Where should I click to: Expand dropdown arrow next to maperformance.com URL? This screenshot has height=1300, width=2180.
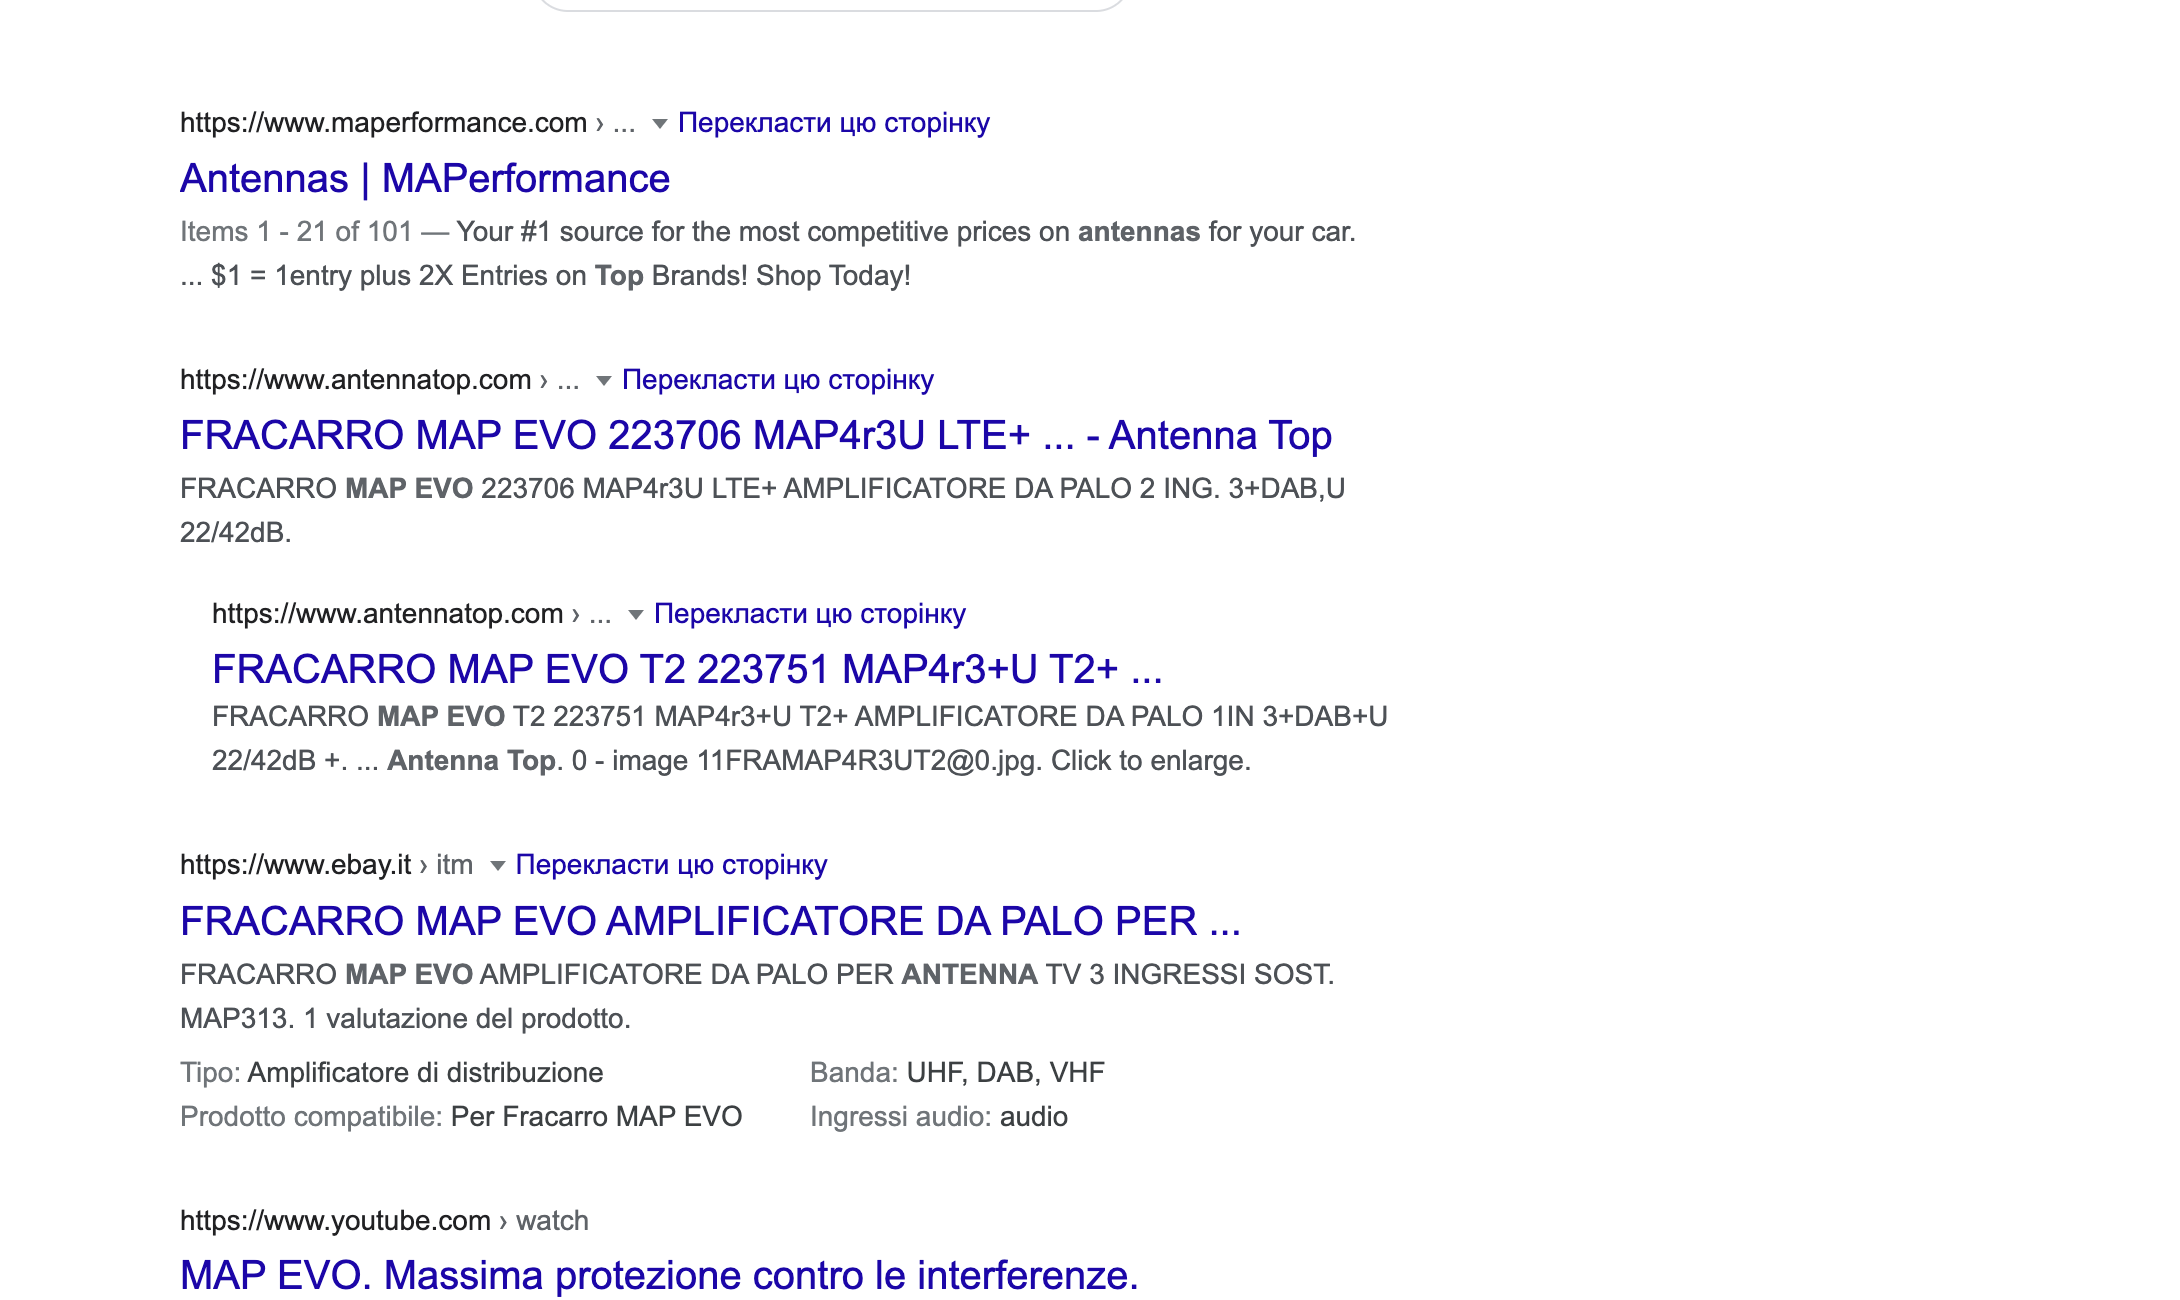(659, 124)
